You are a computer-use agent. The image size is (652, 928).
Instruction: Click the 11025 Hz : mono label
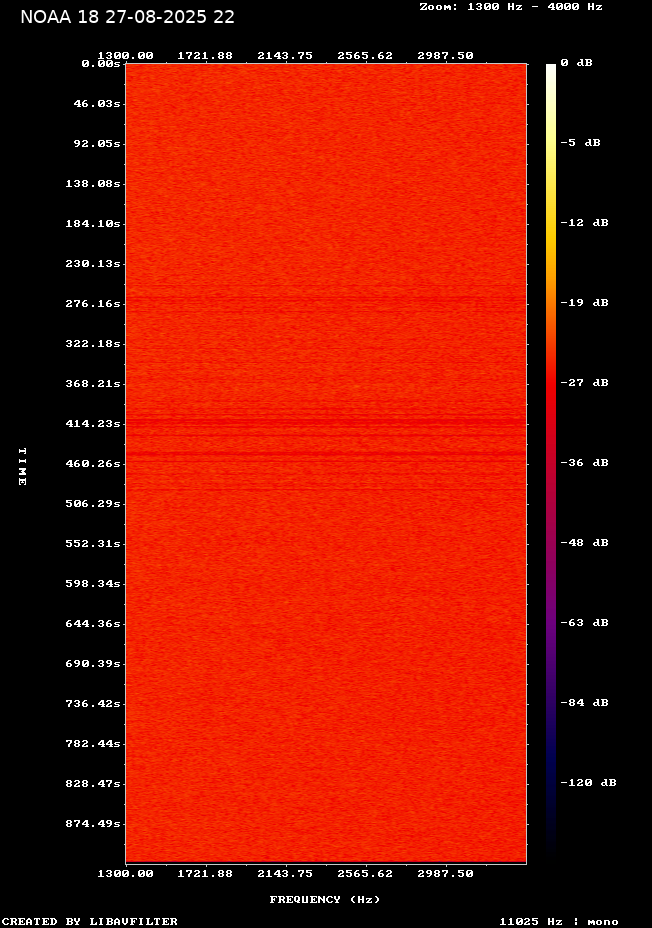[x=559, y=921]
